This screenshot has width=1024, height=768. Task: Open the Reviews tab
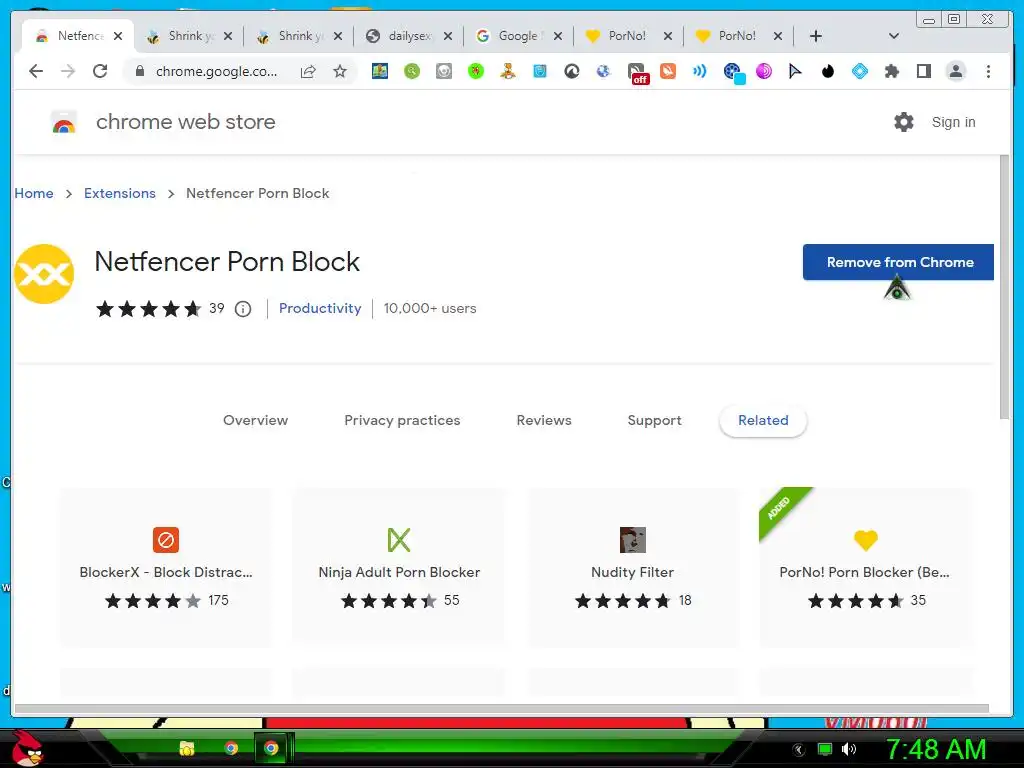(544, 420)
